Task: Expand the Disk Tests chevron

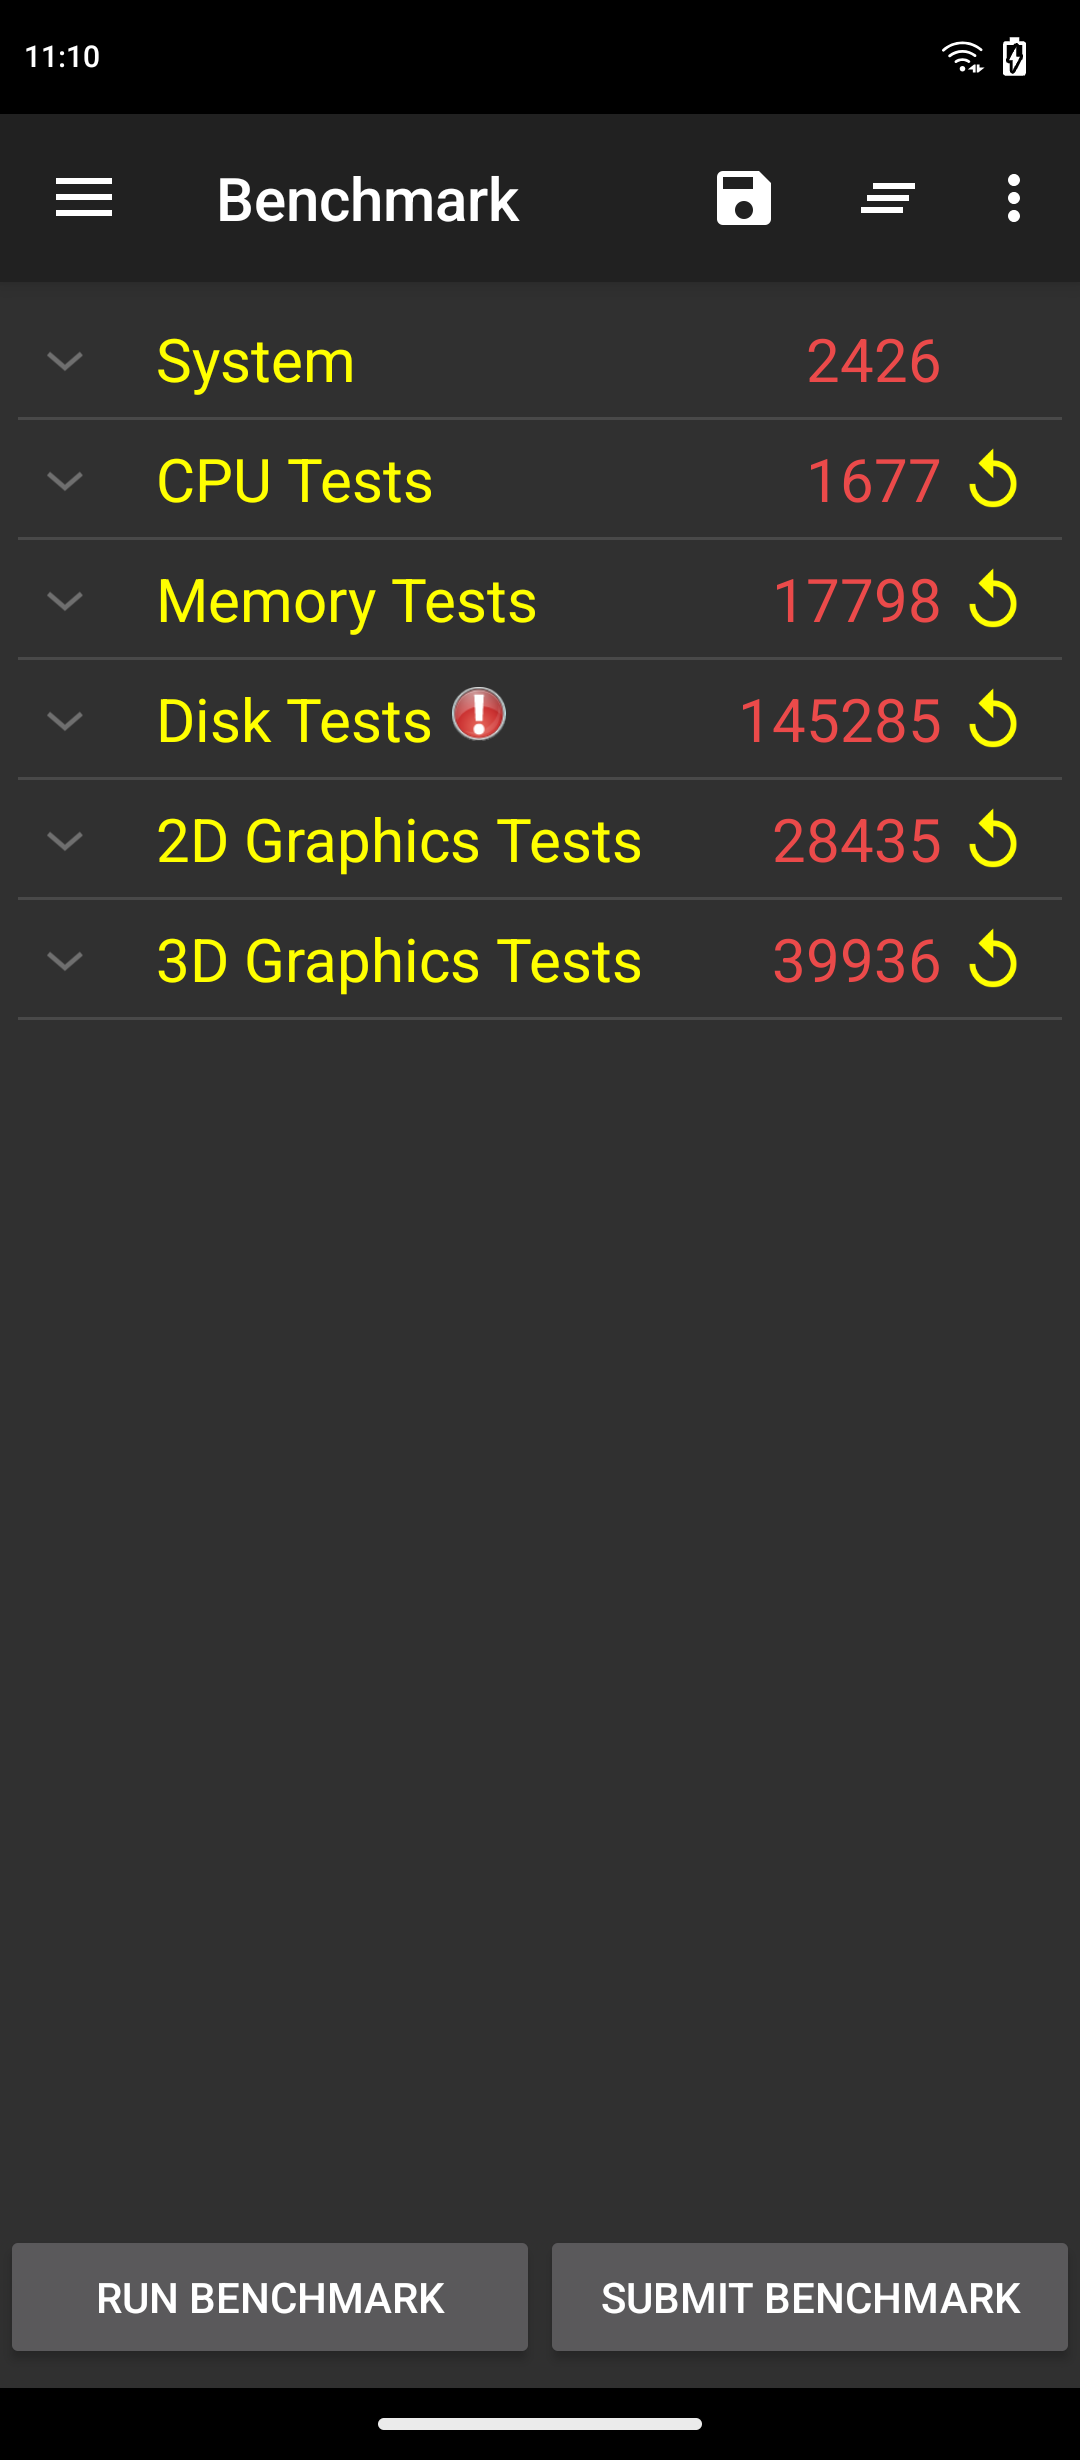Action: coord(65,721)
